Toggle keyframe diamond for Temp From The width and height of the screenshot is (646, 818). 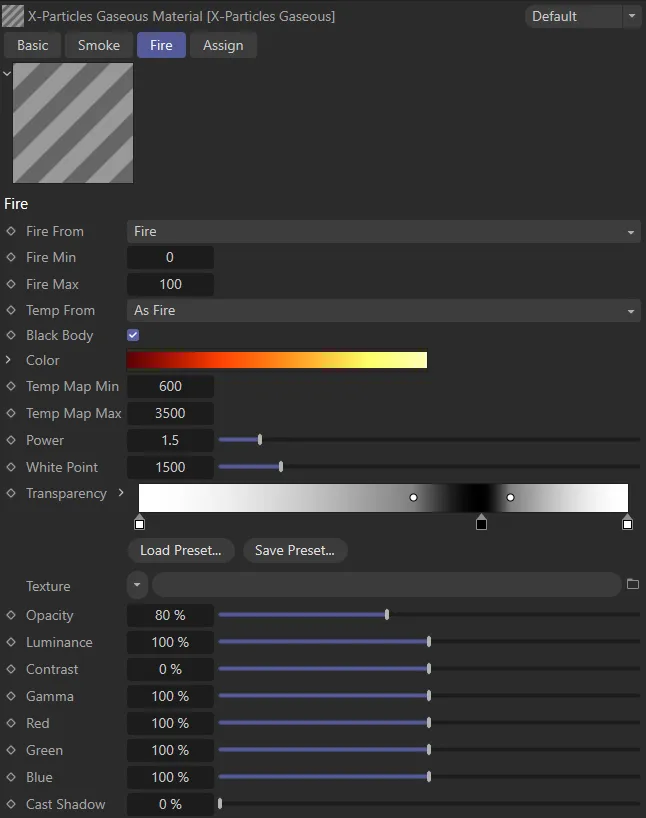click(11, 310)
